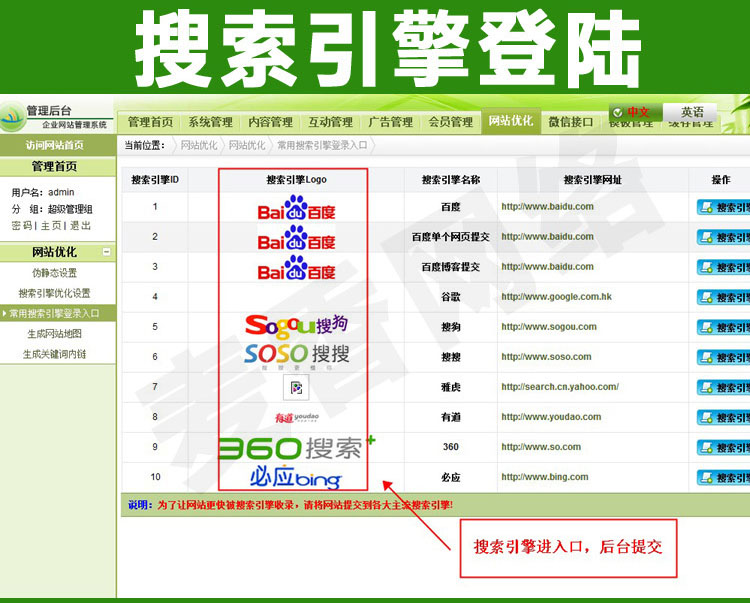Click the 密码 link under user info
This screenshot has width=750, height=603.
[x=22, y=226]
